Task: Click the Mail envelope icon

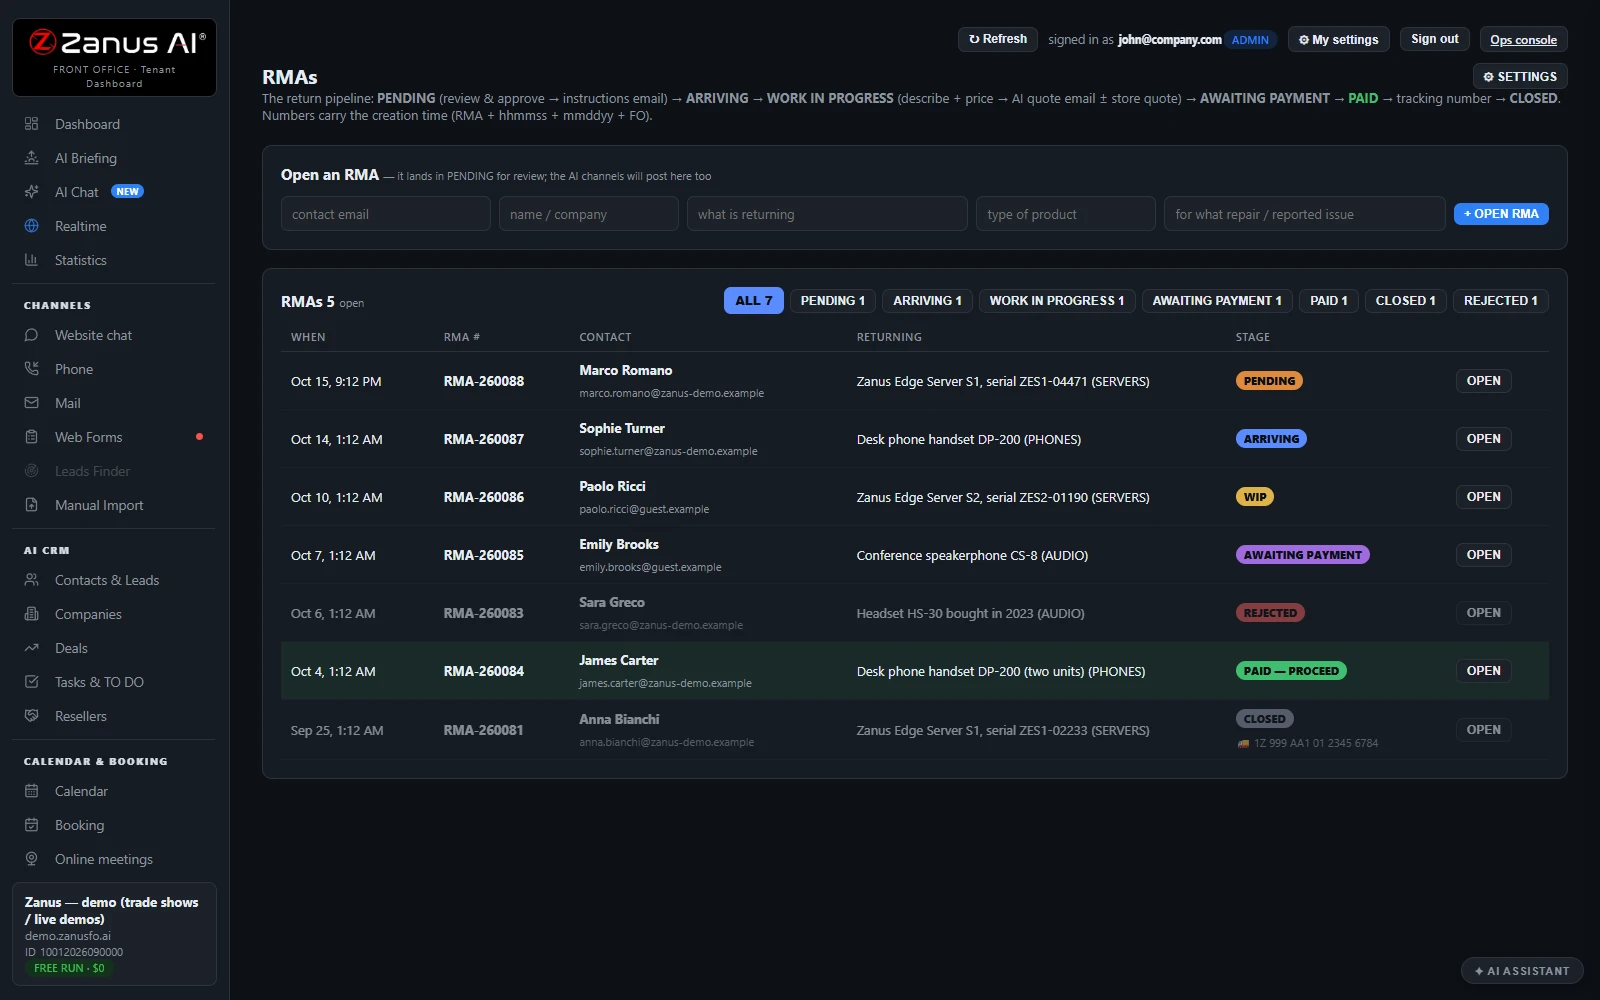Action: point(31,403)
